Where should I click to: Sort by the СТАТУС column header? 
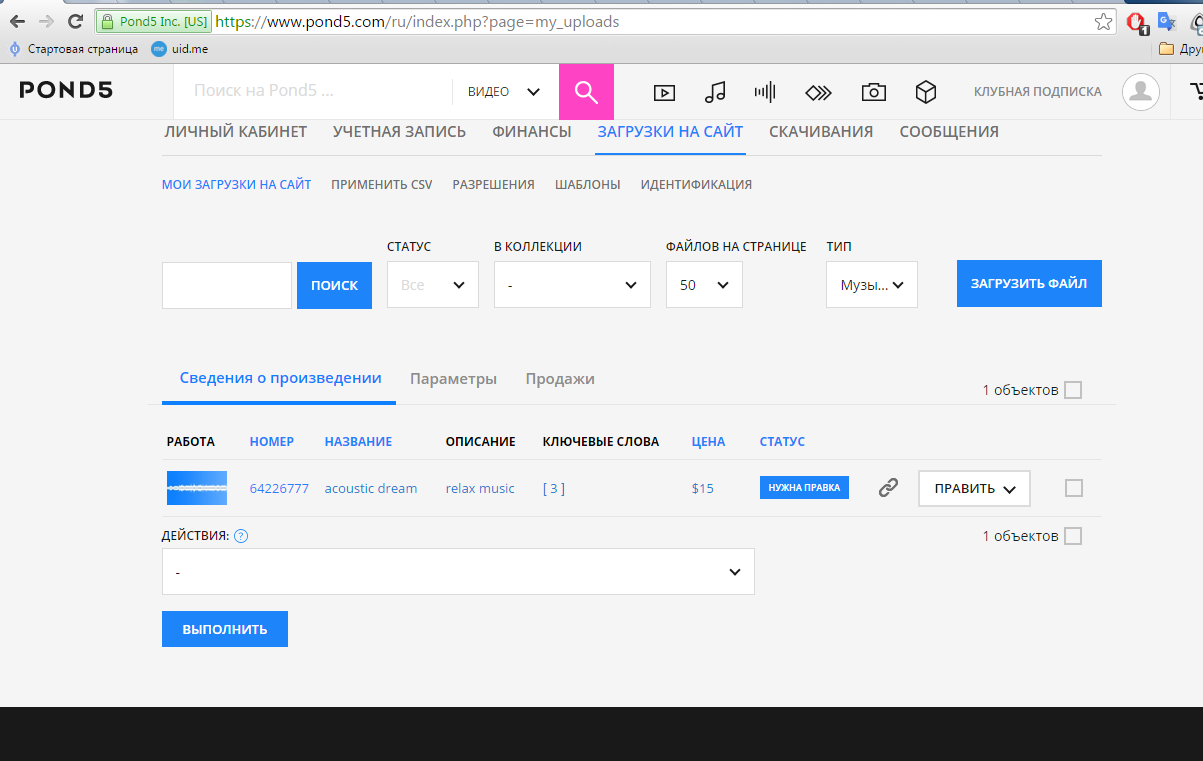782,441
